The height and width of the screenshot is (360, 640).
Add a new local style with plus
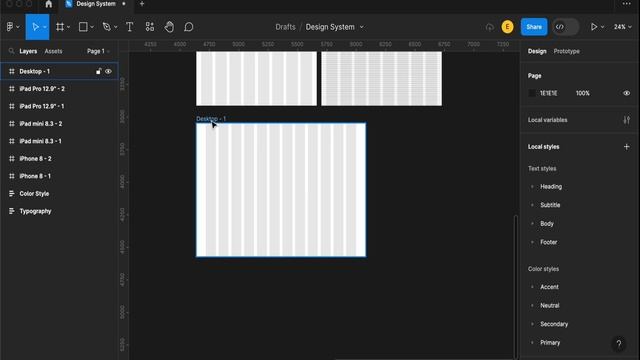tap(627, 147)
